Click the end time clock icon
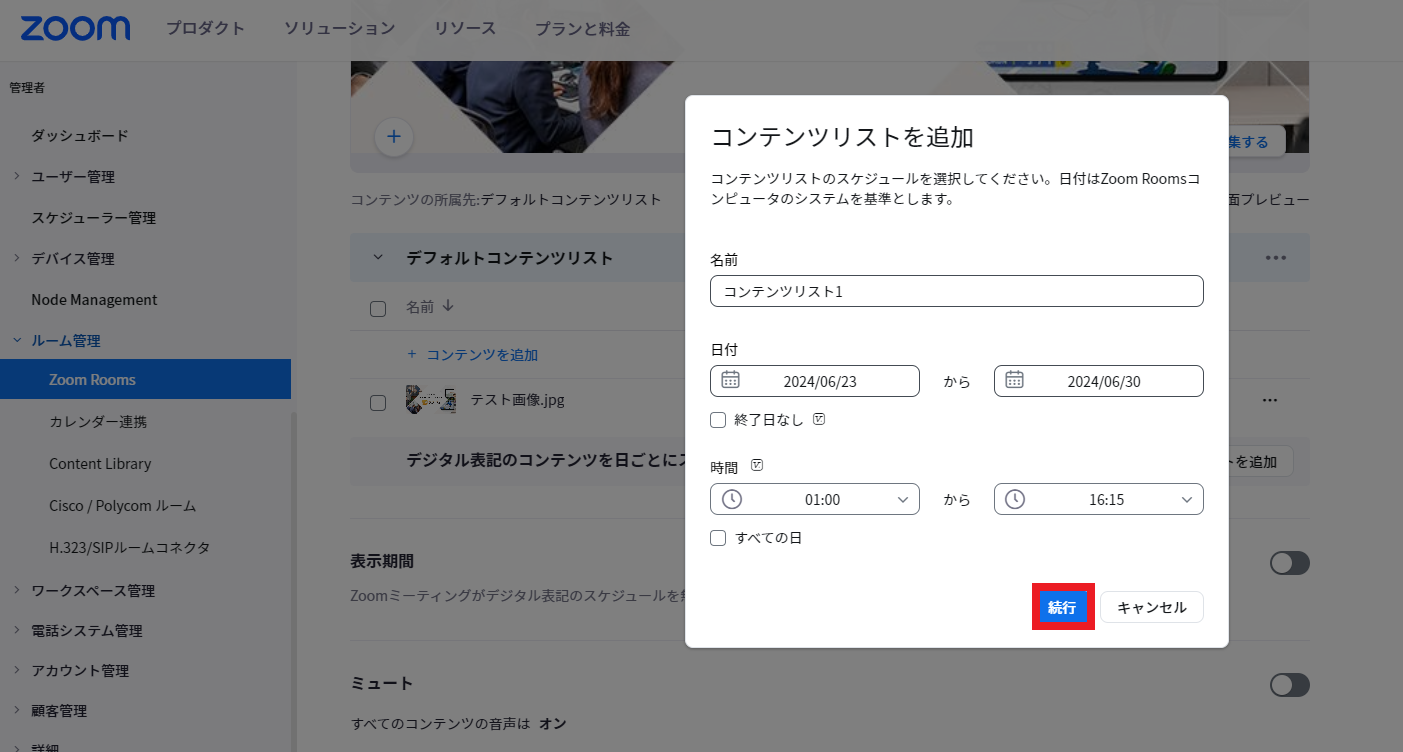 pos(1015,499)
